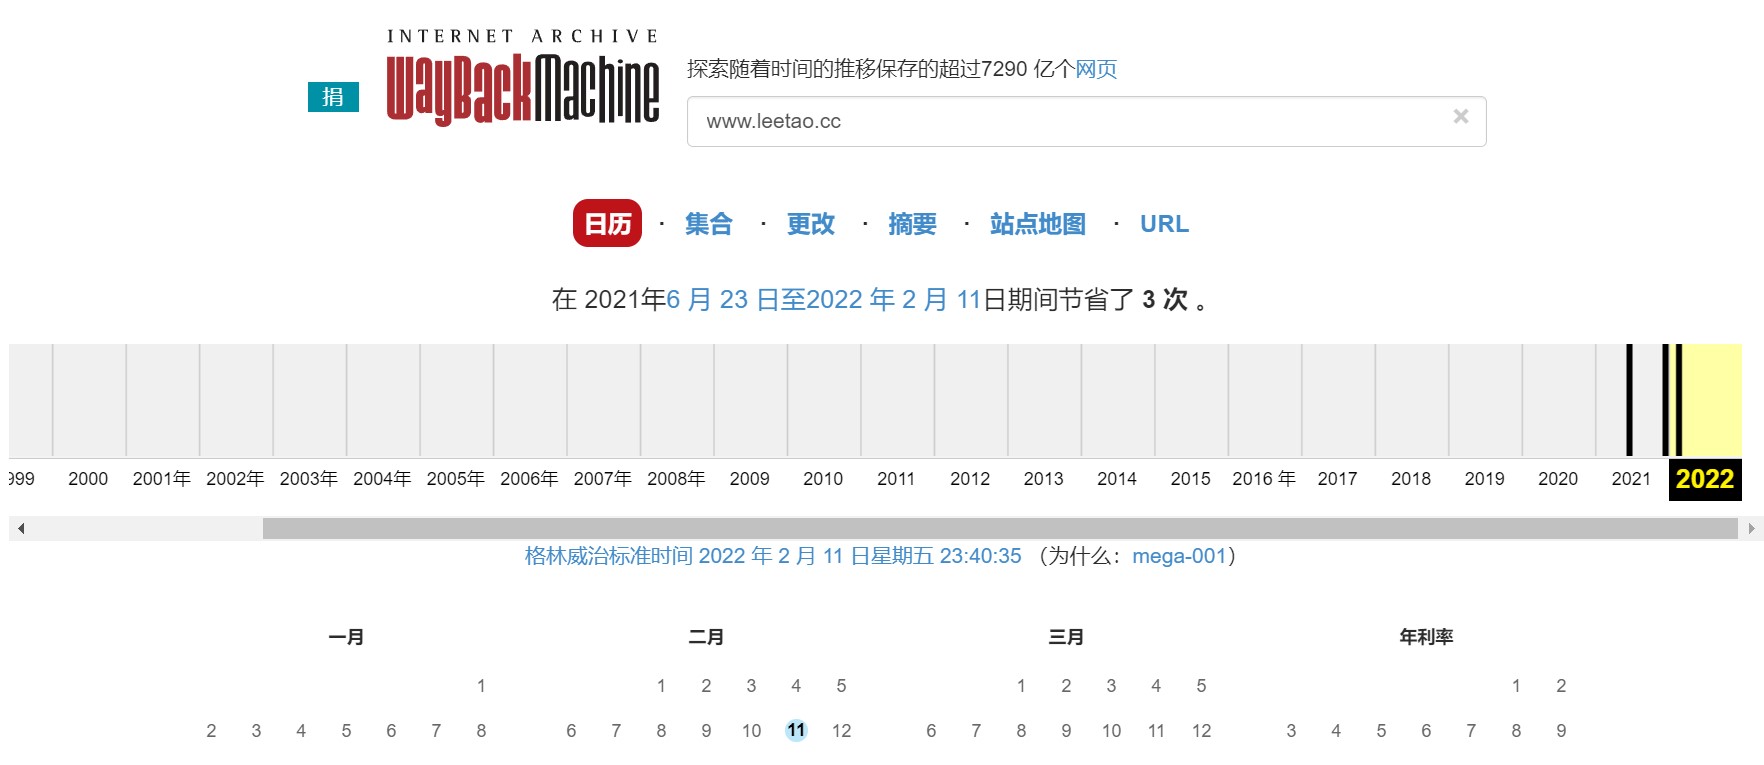This screenshot has width=1764, height=765.
Task: Click the left arrow of the timeline scrollbar
Action: (x=20, y=528)
